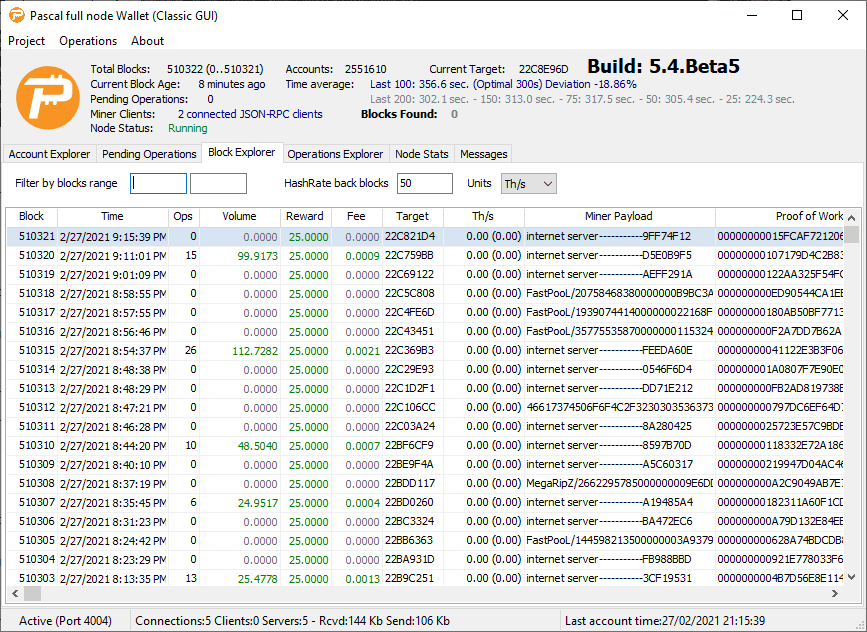The image size is (867, 632).
Task: Click the Ops column header
Action: pyautogui.click(x=183, y=216)
